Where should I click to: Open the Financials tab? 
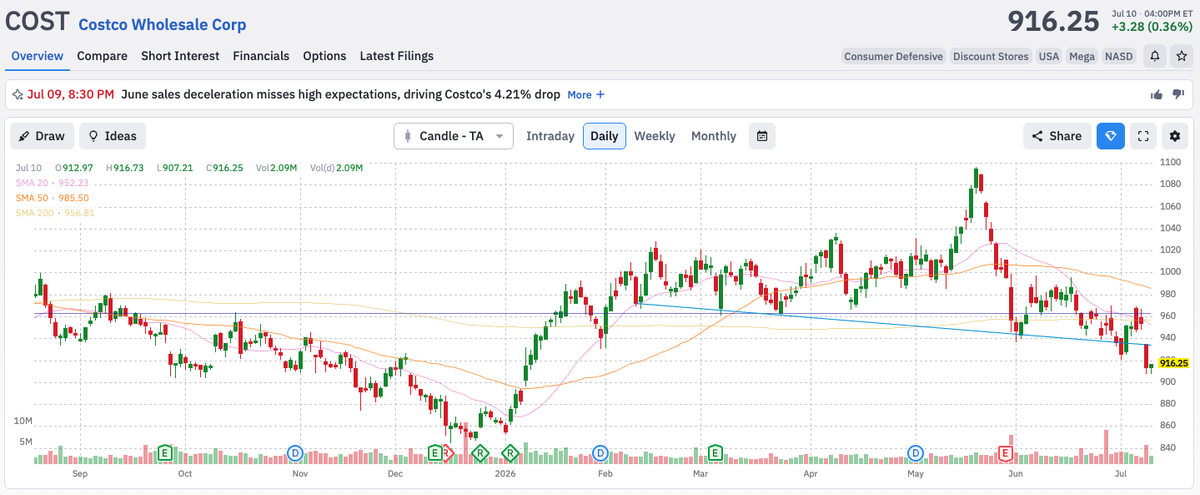click(x=261, y=56)
